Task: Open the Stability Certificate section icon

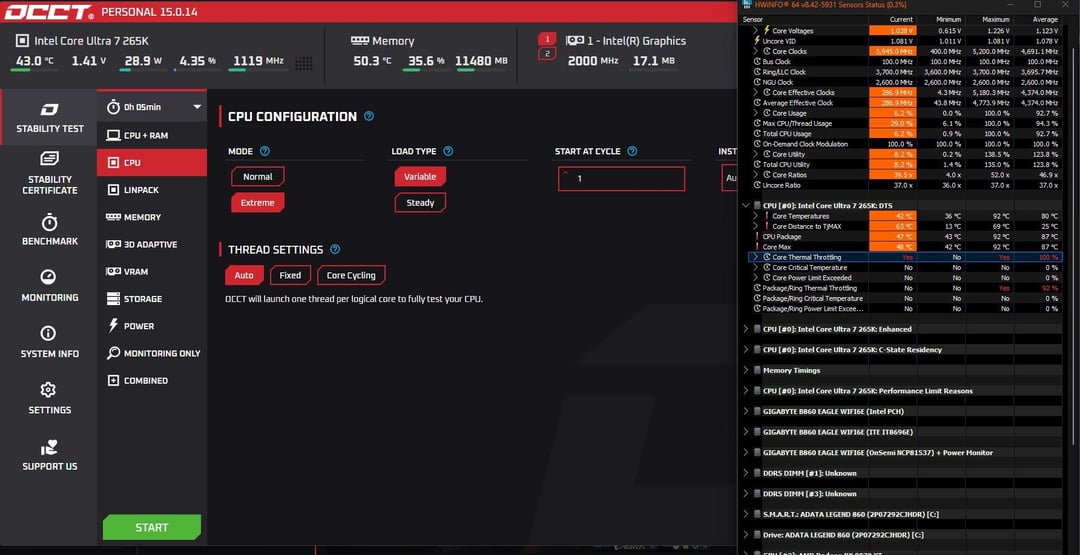Action: [x=49, y=159]
